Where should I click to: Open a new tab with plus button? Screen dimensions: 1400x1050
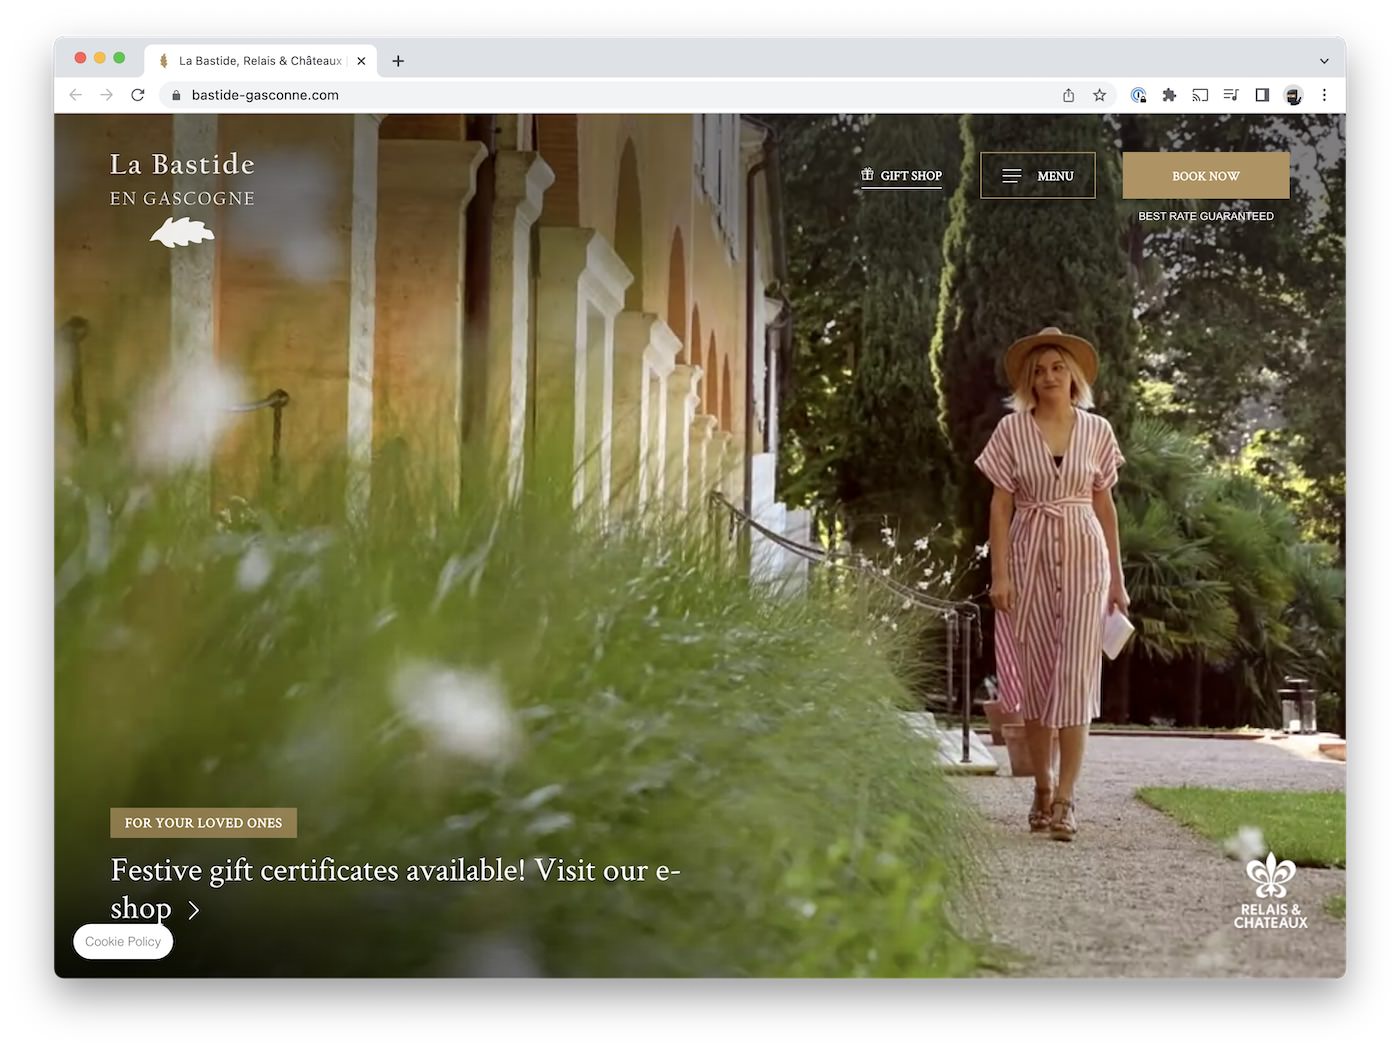[x=398, y=61]
